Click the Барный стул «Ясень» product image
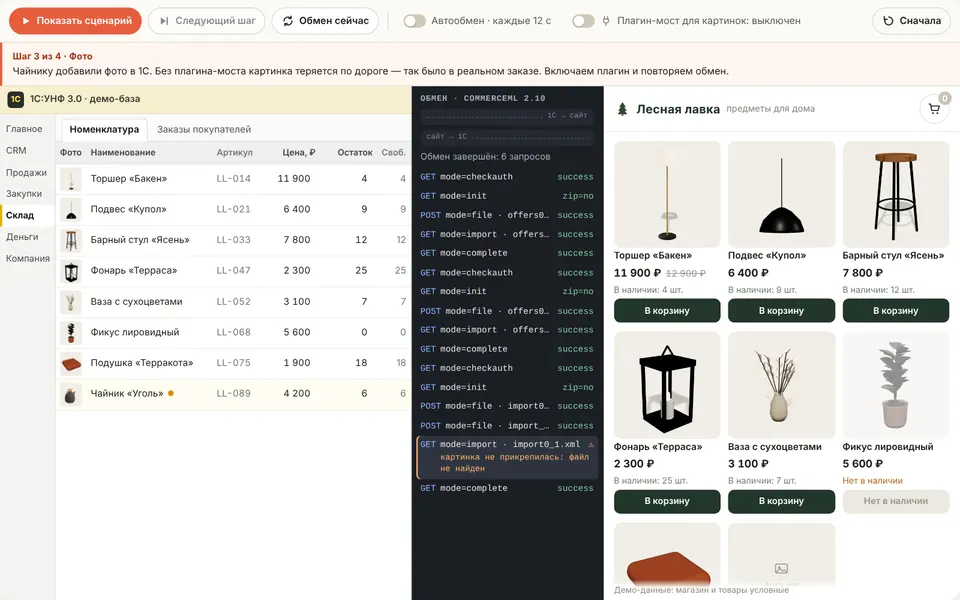Screen dimensions: 960x600 click(895, 194)
